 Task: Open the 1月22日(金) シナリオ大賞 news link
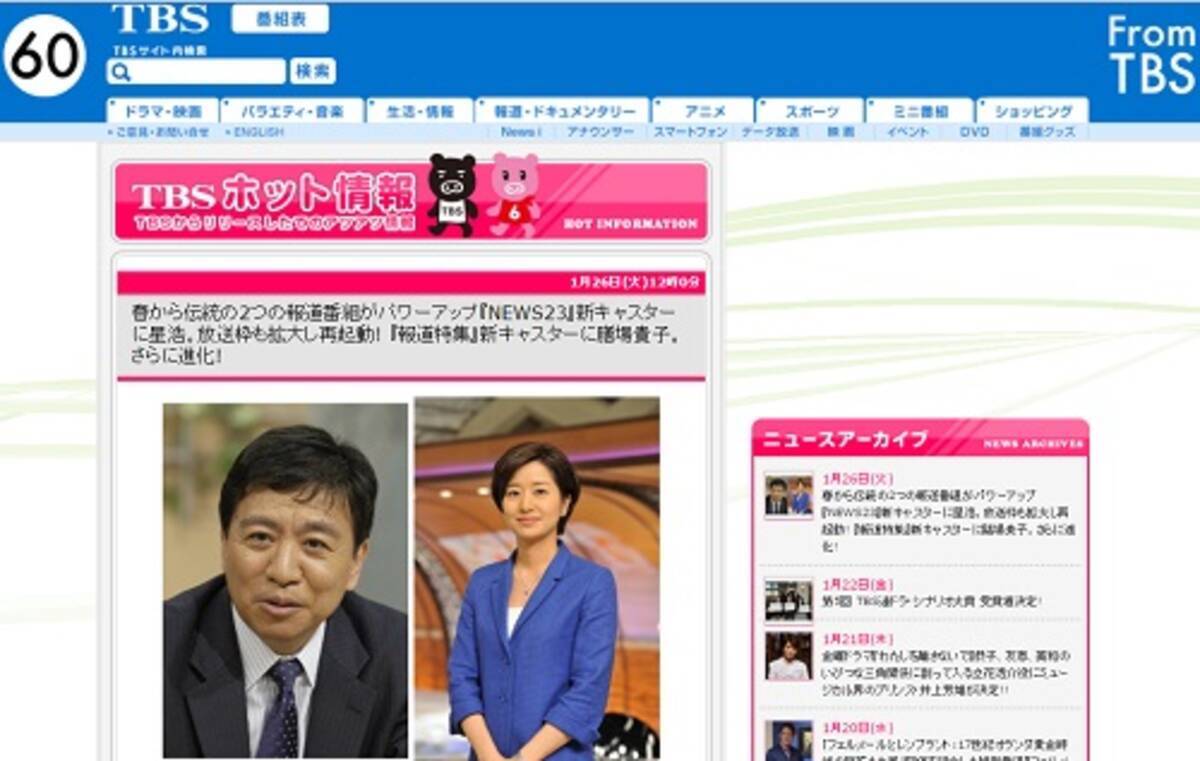pyautogui.click(x=932, y=601)
